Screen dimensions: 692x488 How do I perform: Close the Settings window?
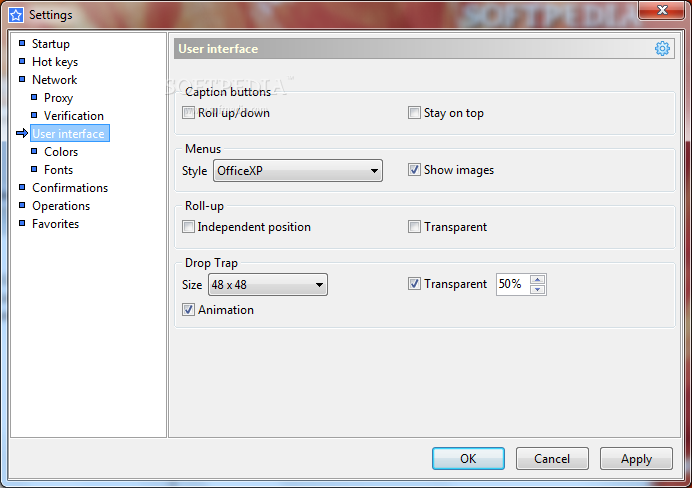tap(662, 10)
